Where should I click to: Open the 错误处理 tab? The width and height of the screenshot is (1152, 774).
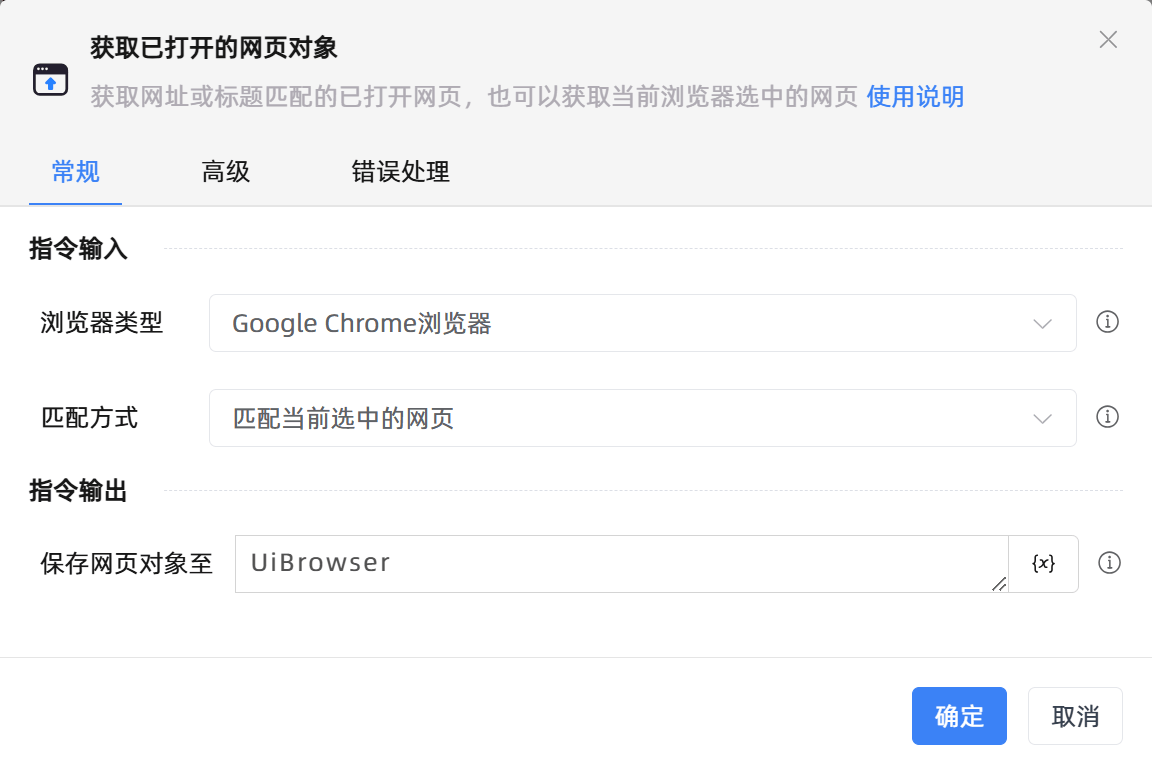pyautogui.click(x=400, y=172)
